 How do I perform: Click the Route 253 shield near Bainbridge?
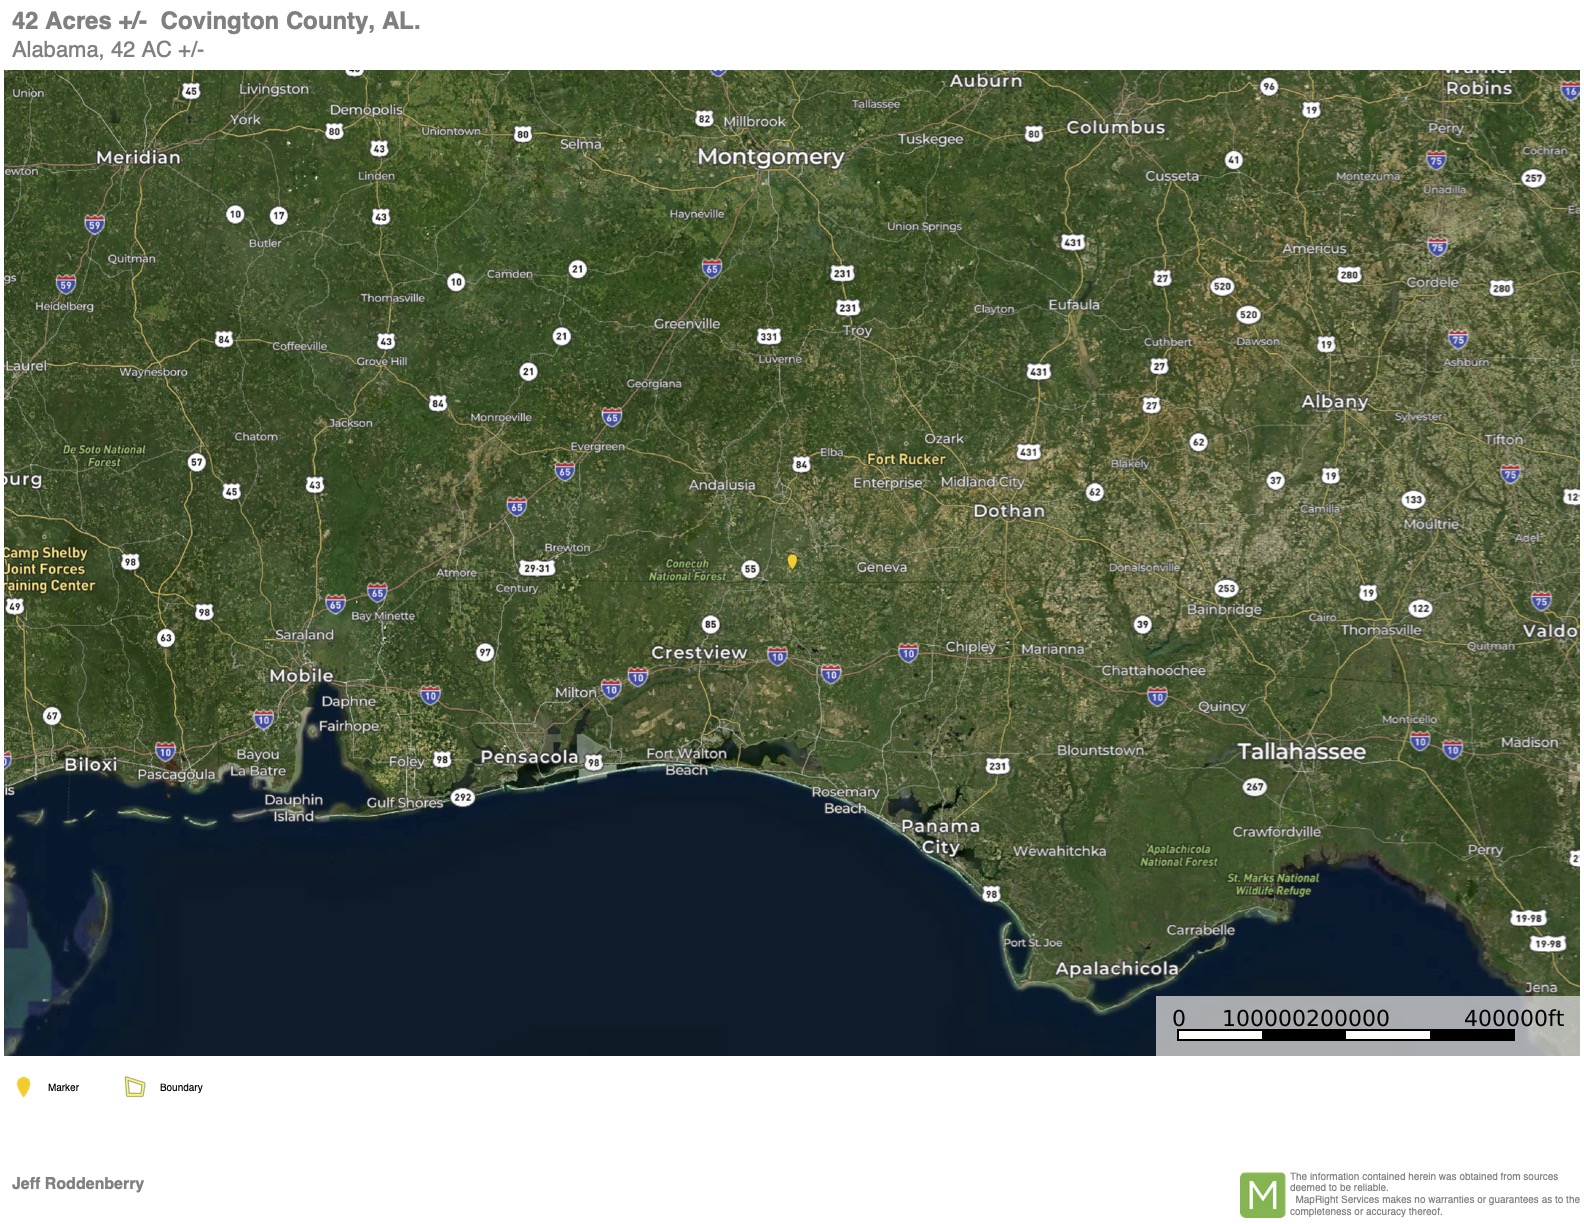1226,588
